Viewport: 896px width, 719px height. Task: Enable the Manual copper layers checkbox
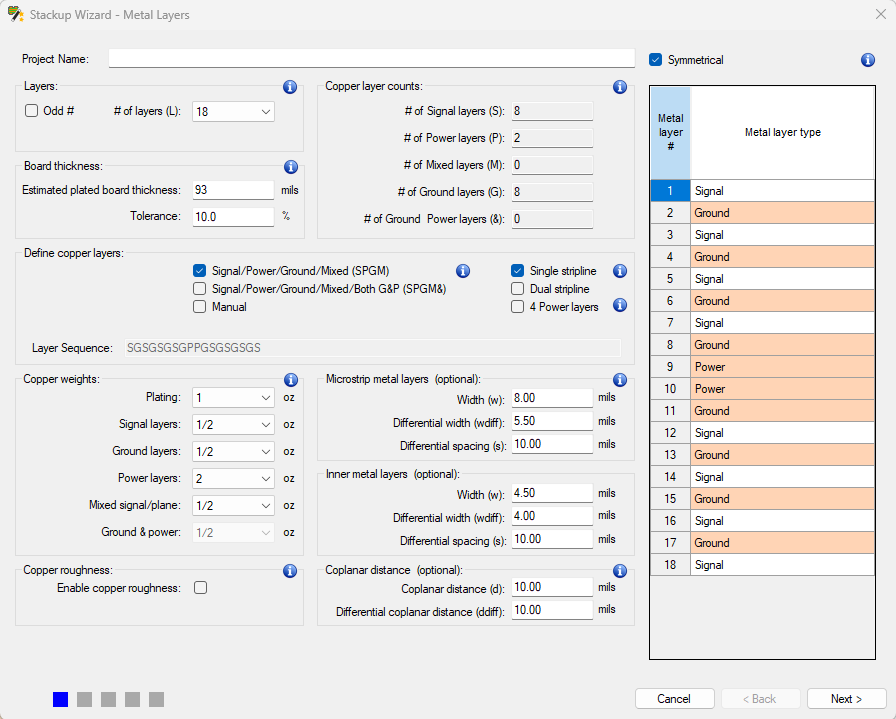[199, 307]
